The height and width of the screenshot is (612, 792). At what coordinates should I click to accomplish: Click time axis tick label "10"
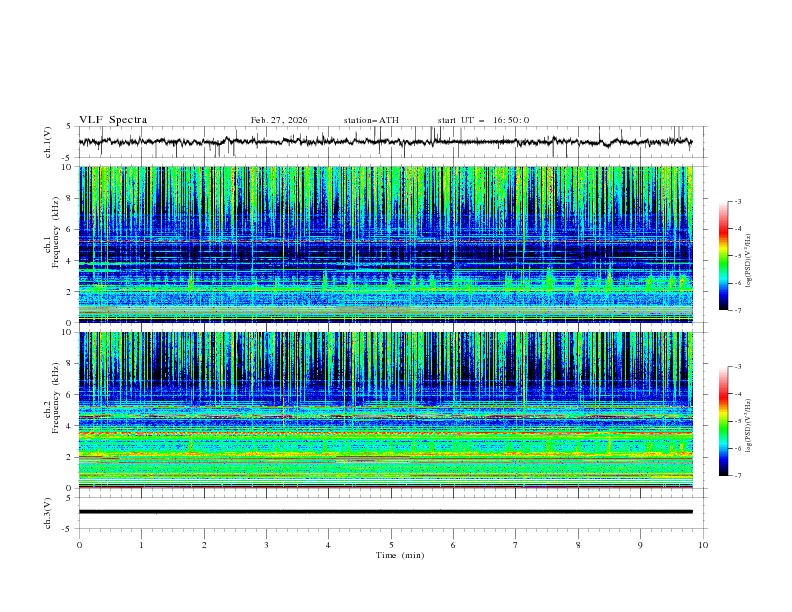point(703,545)
